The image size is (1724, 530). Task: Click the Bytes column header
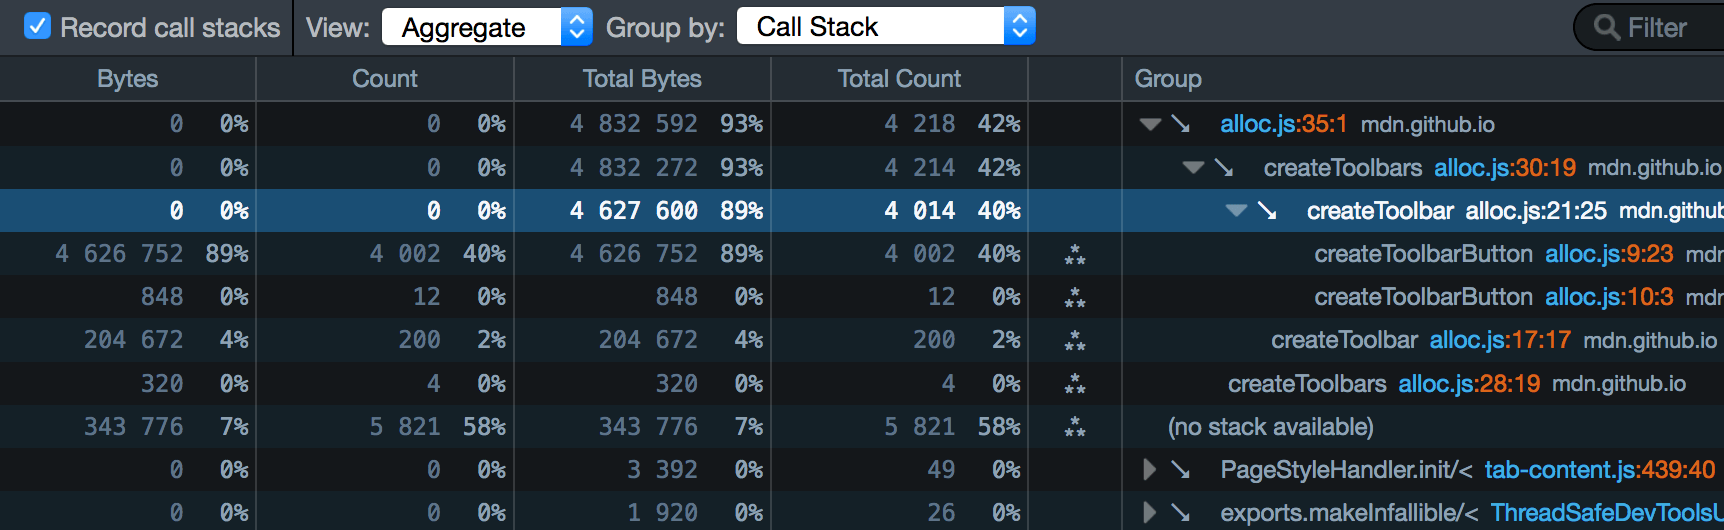(x=127, y=79)
